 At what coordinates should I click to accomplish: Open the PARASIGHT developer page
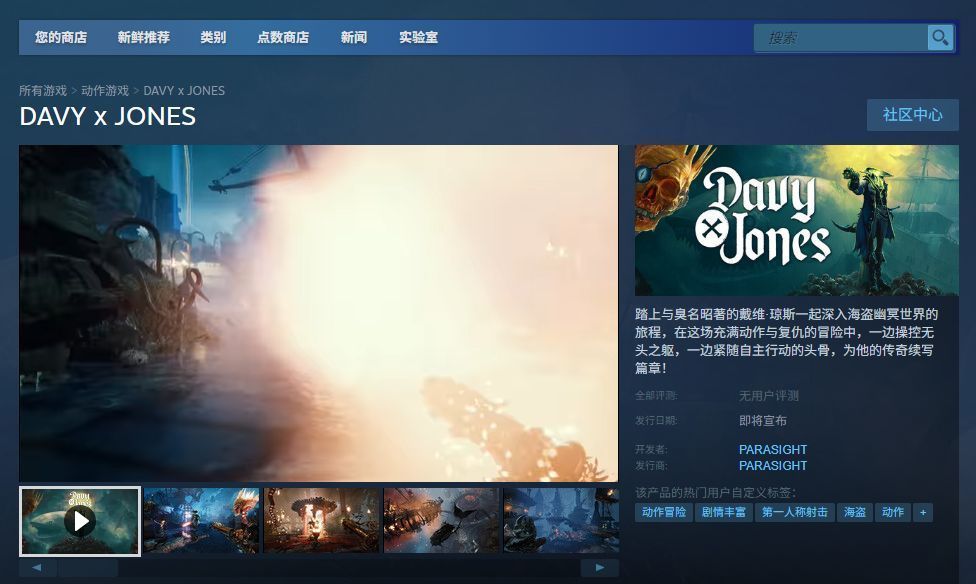pos(773,449)
